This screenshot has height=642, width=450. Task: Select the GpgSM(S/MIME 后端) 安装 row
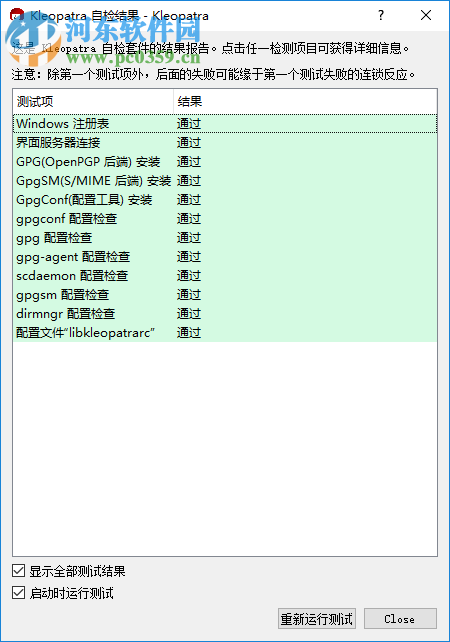(225, 181)
